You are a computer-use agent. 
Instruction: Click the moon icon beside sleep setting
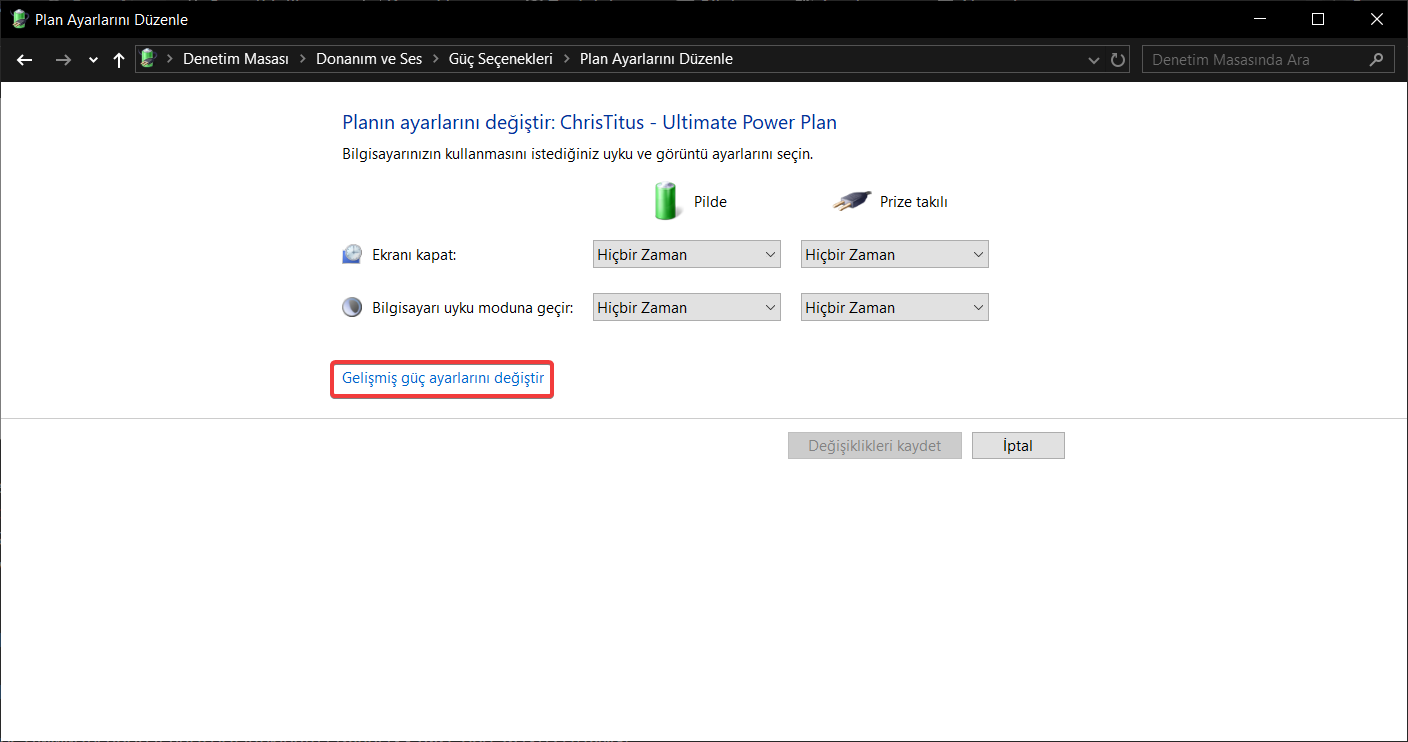coord(352,307)
